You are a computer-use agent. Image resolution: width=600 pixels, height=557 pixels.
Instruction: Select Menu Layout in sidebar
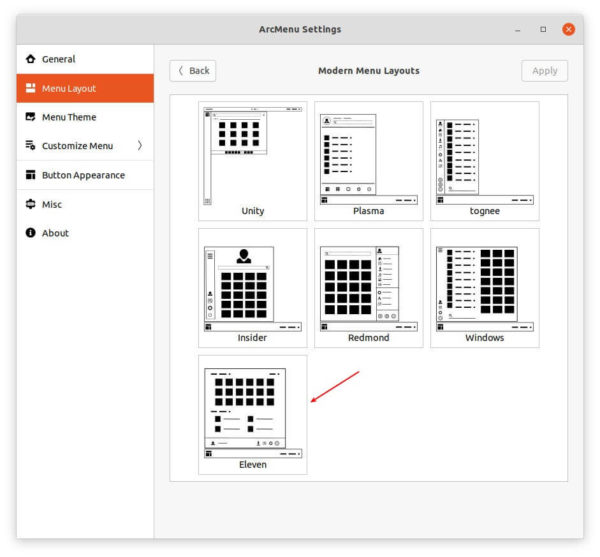tap(85, 88)
